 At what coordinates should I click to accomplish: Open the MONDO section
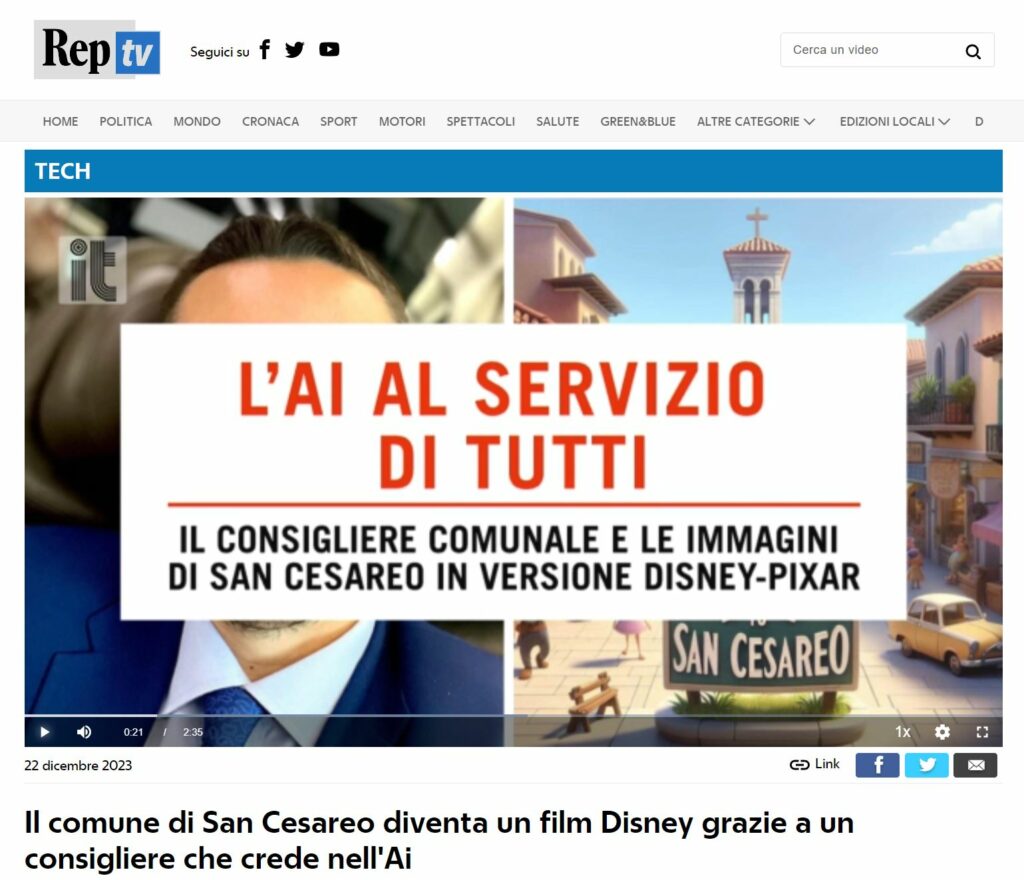tap(197, 121)
